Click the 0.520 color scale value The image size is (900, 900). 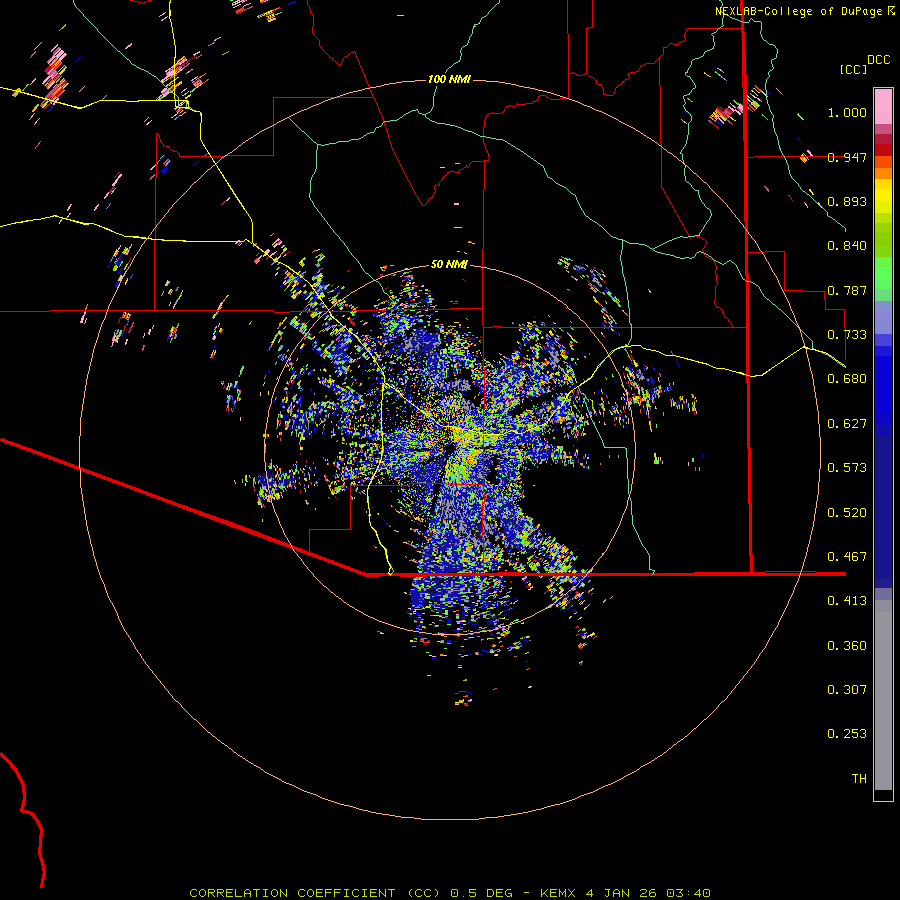click(847, 513)
